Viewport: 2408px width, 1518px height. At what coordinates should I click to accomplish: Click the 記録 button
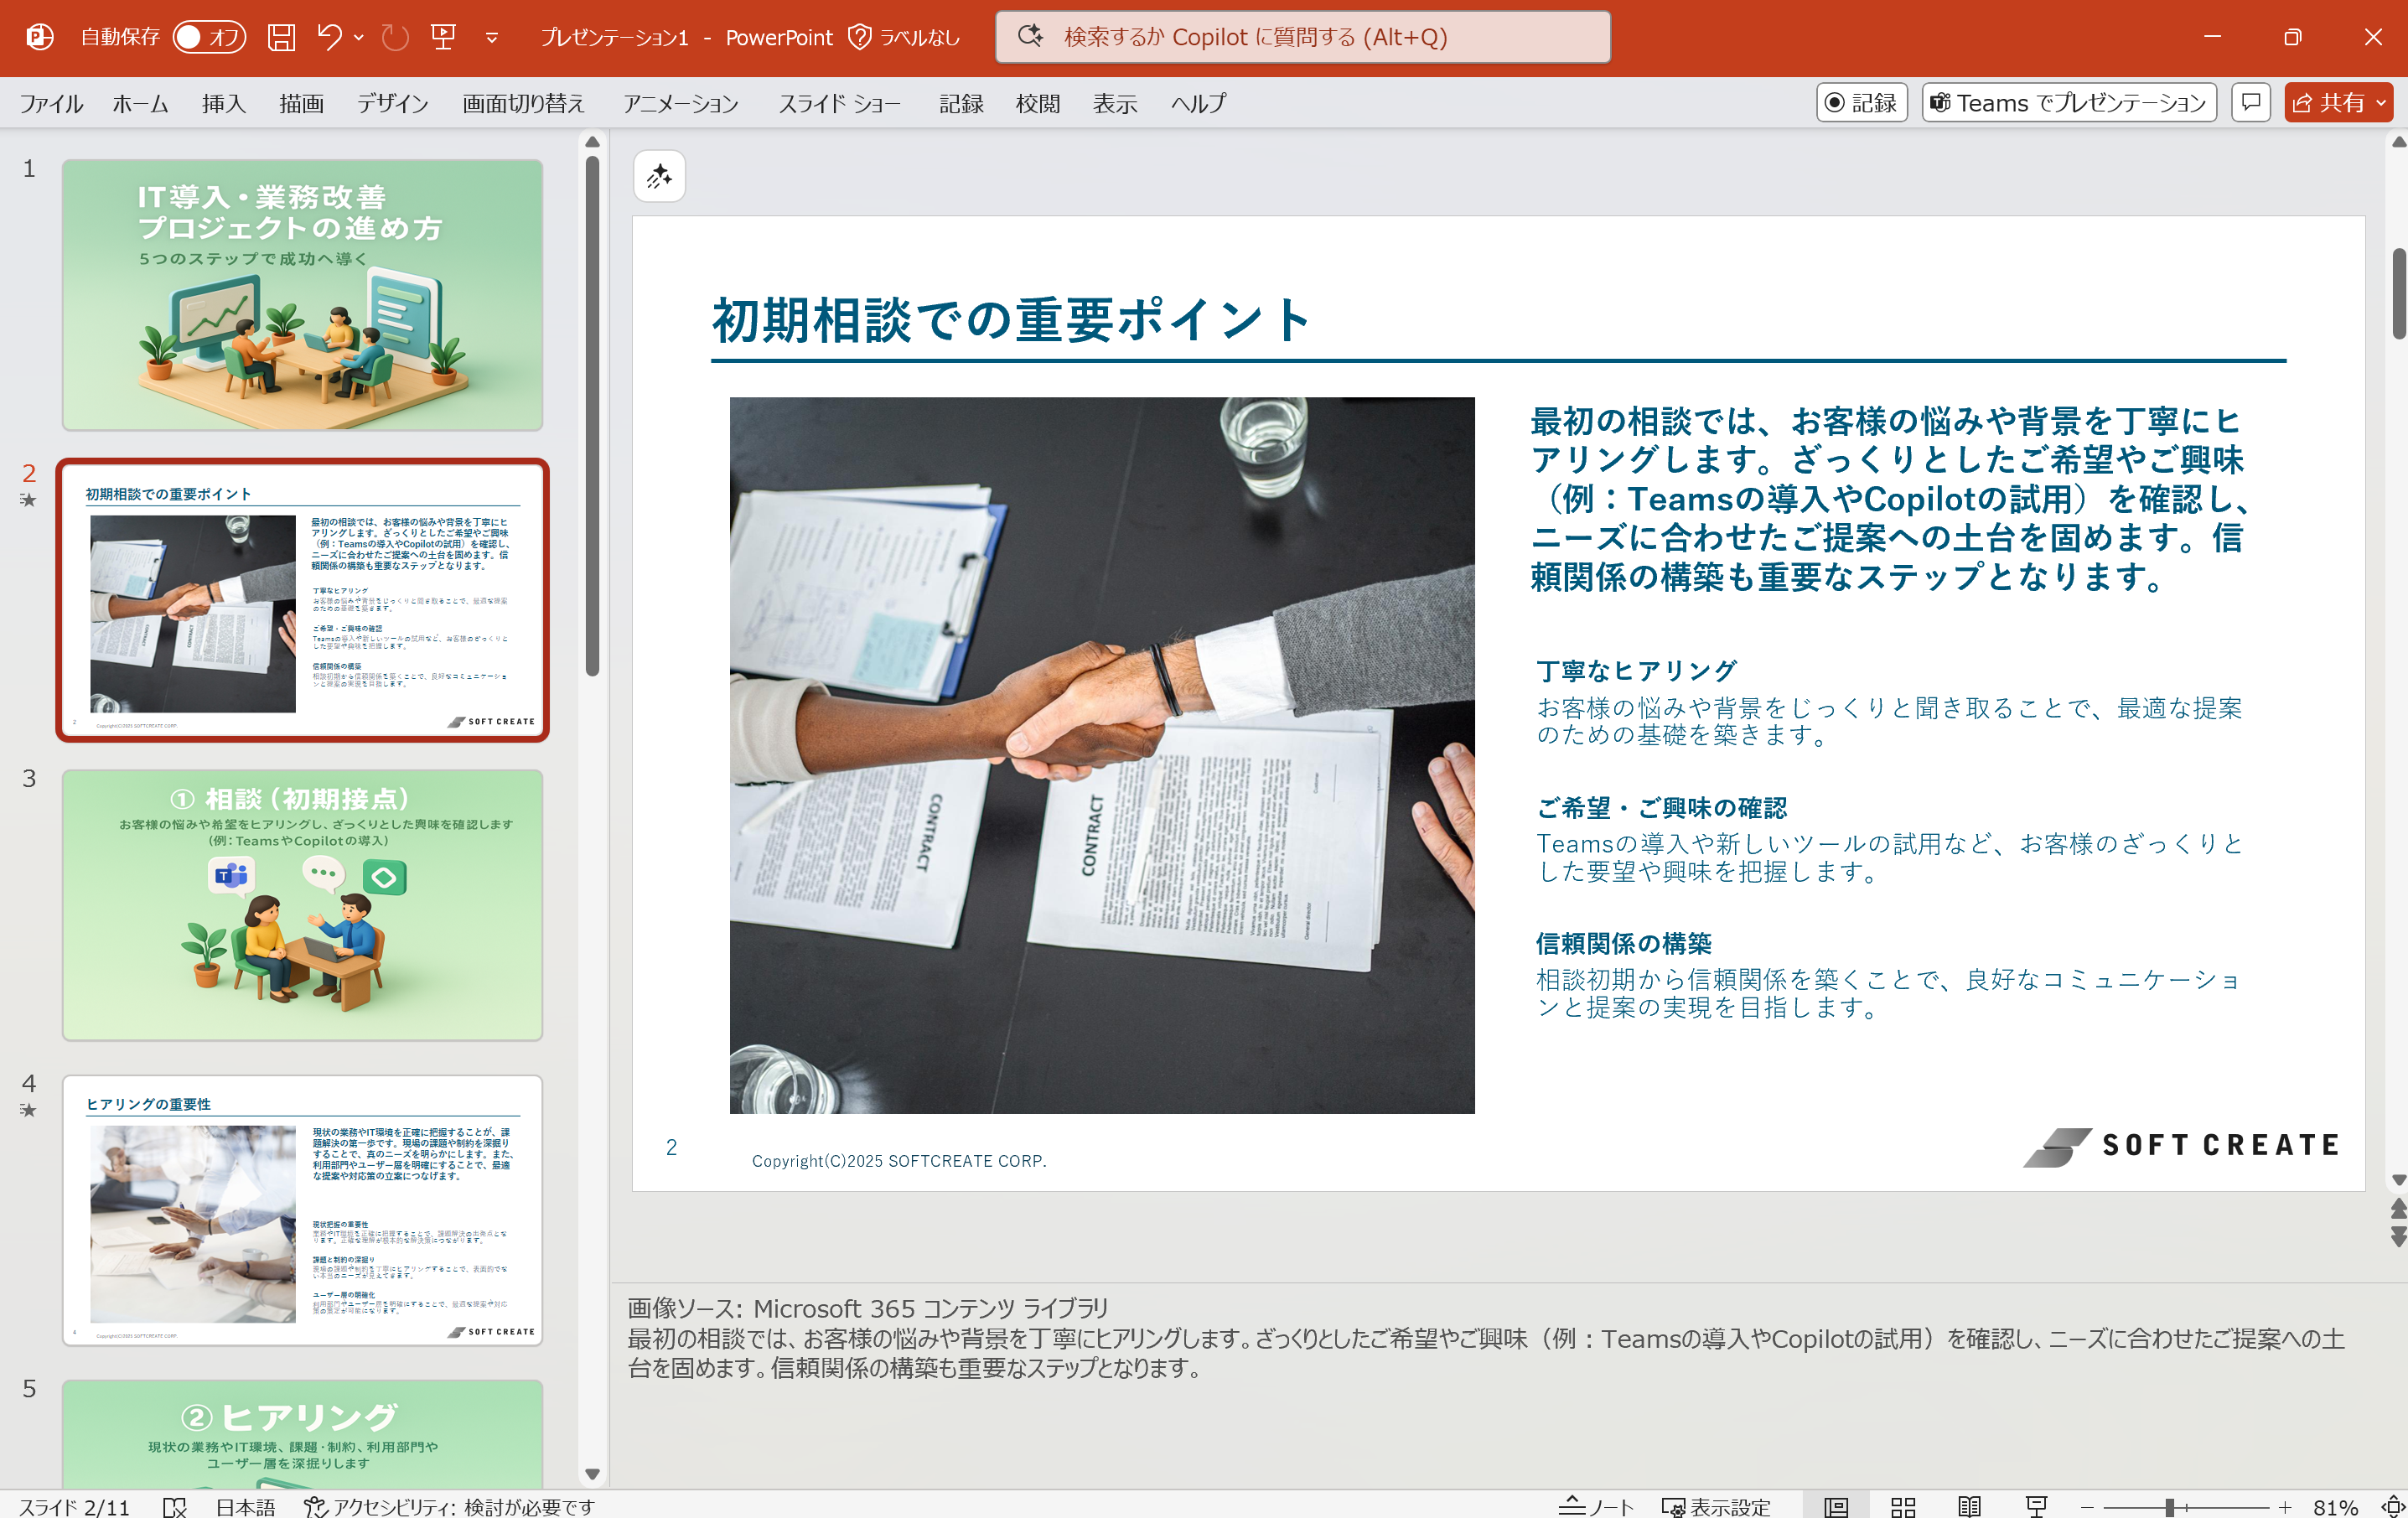point(1862,101)
